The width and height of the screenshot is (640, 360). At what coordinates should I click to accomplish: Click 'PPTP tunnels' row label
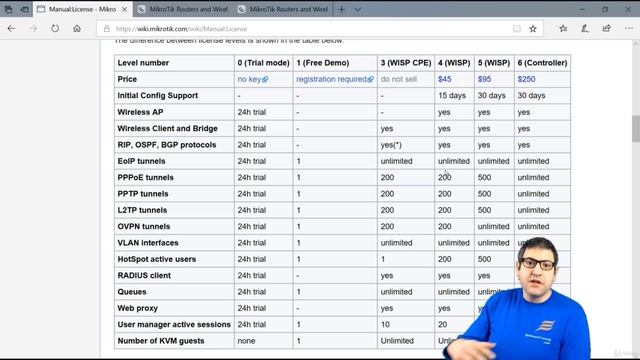[x=143, y=193]
